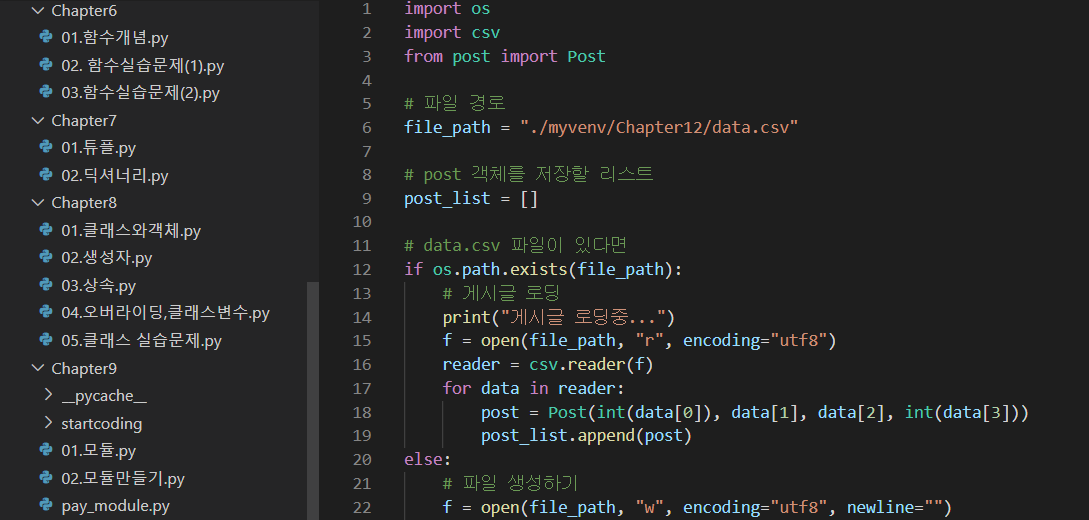Open file 03.함수실습문제(2).py
The image size is (1089, 520).
click(x=140, y=93)
